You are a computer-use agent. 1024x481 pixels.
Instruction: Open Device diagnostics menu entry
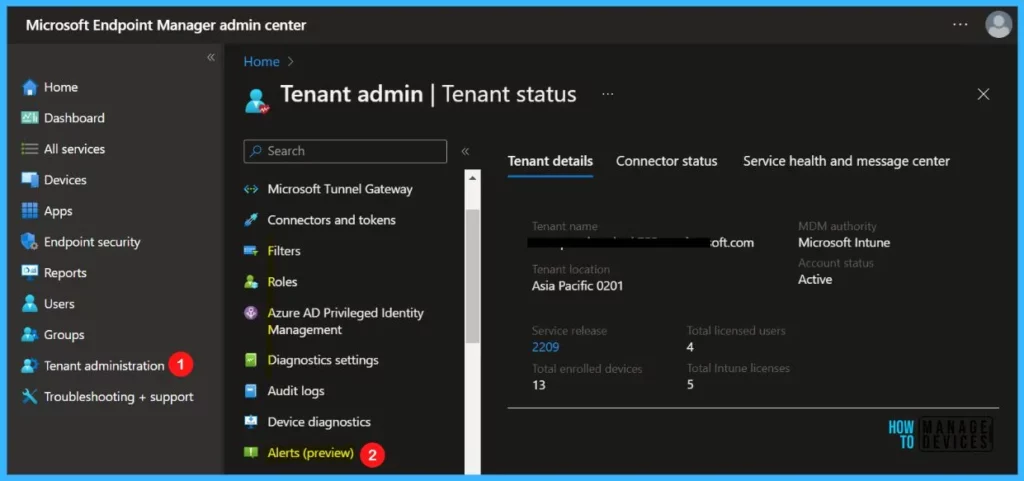point(319,422)
